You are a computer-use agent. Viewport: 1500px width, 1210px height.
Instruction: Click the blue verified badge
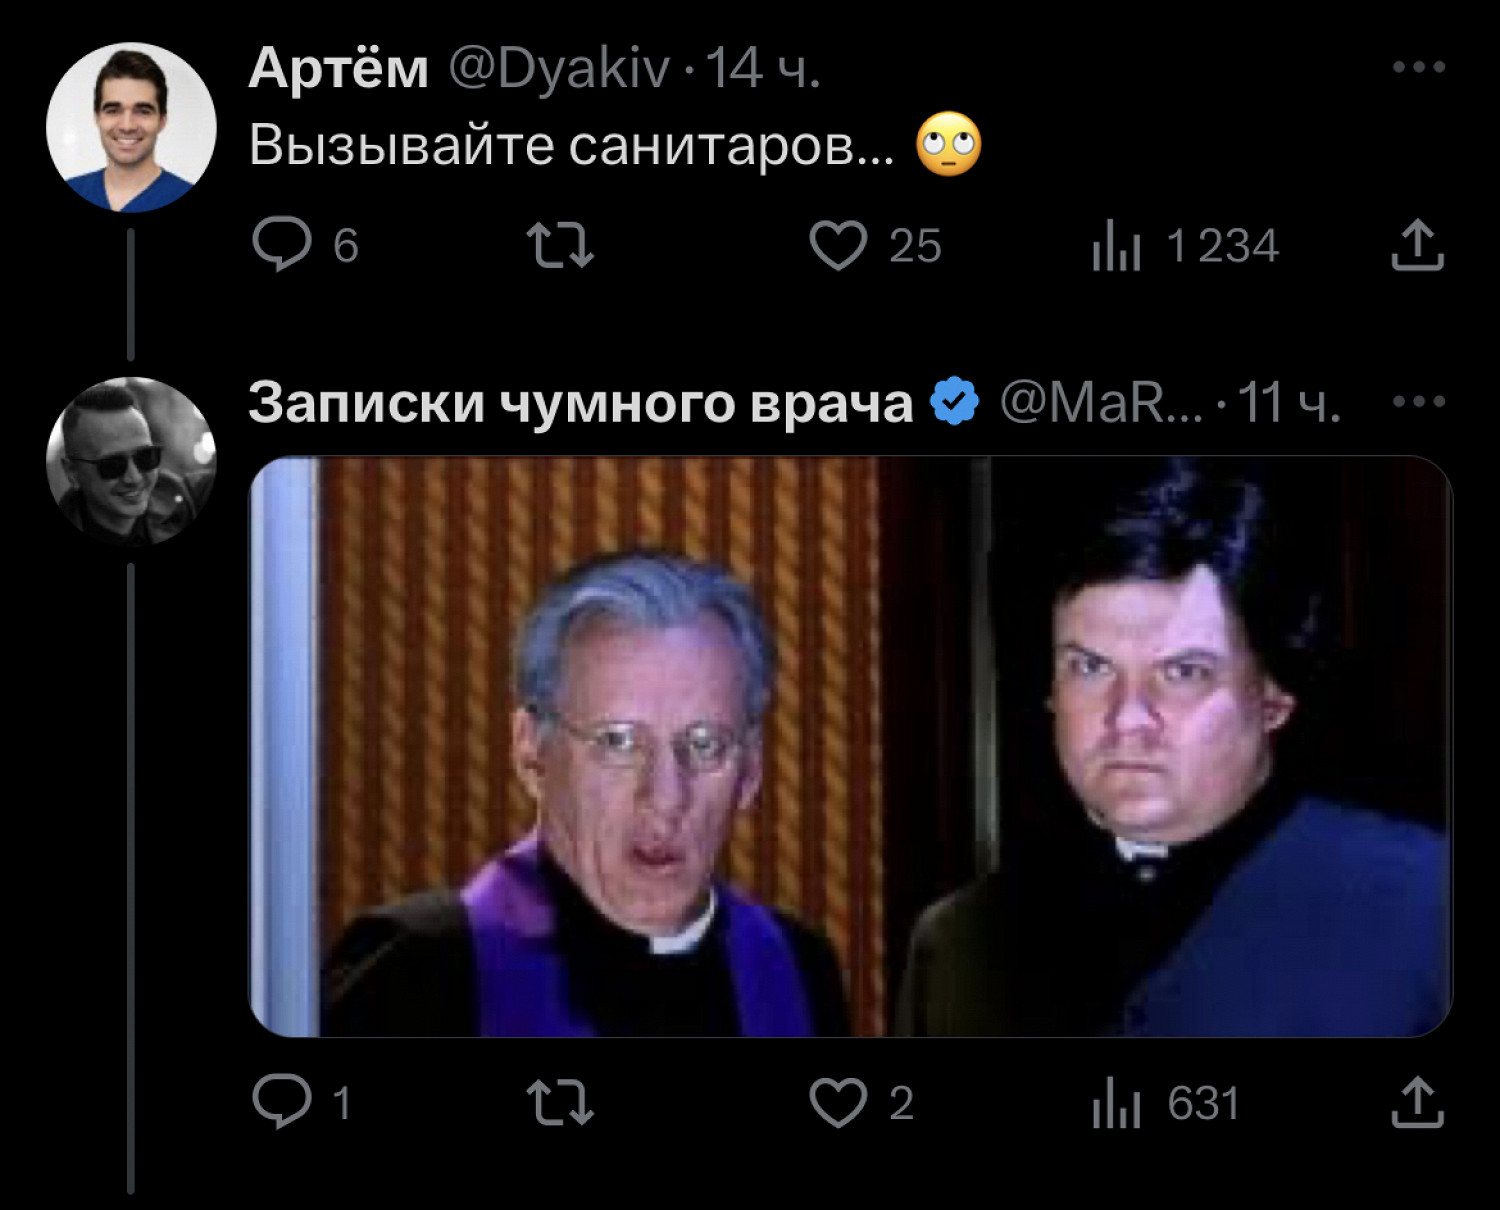coord(955,402)
